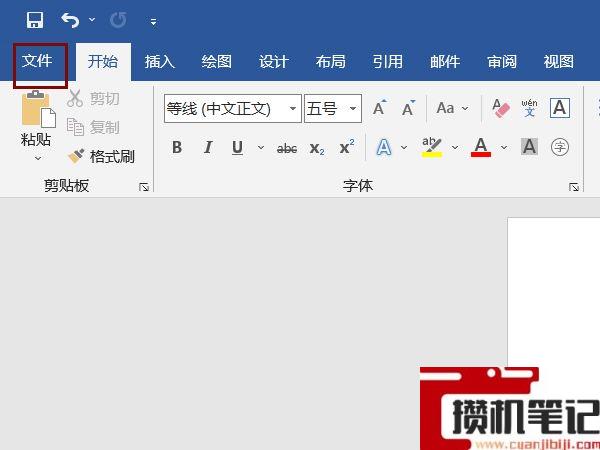The height and width of the screenshot is (450, 600).
Task: Open the Aa Change Case menu
Action: click(452, 108)
